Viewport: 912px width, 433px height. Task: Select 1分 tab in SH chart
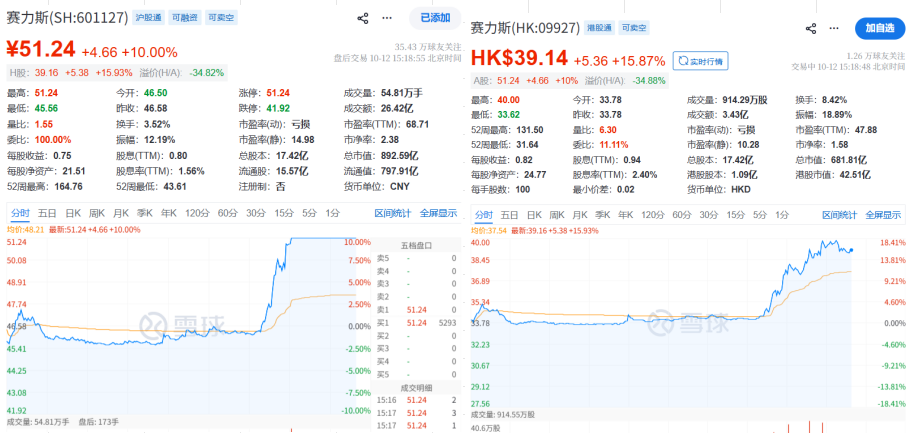tap(332, 214)
